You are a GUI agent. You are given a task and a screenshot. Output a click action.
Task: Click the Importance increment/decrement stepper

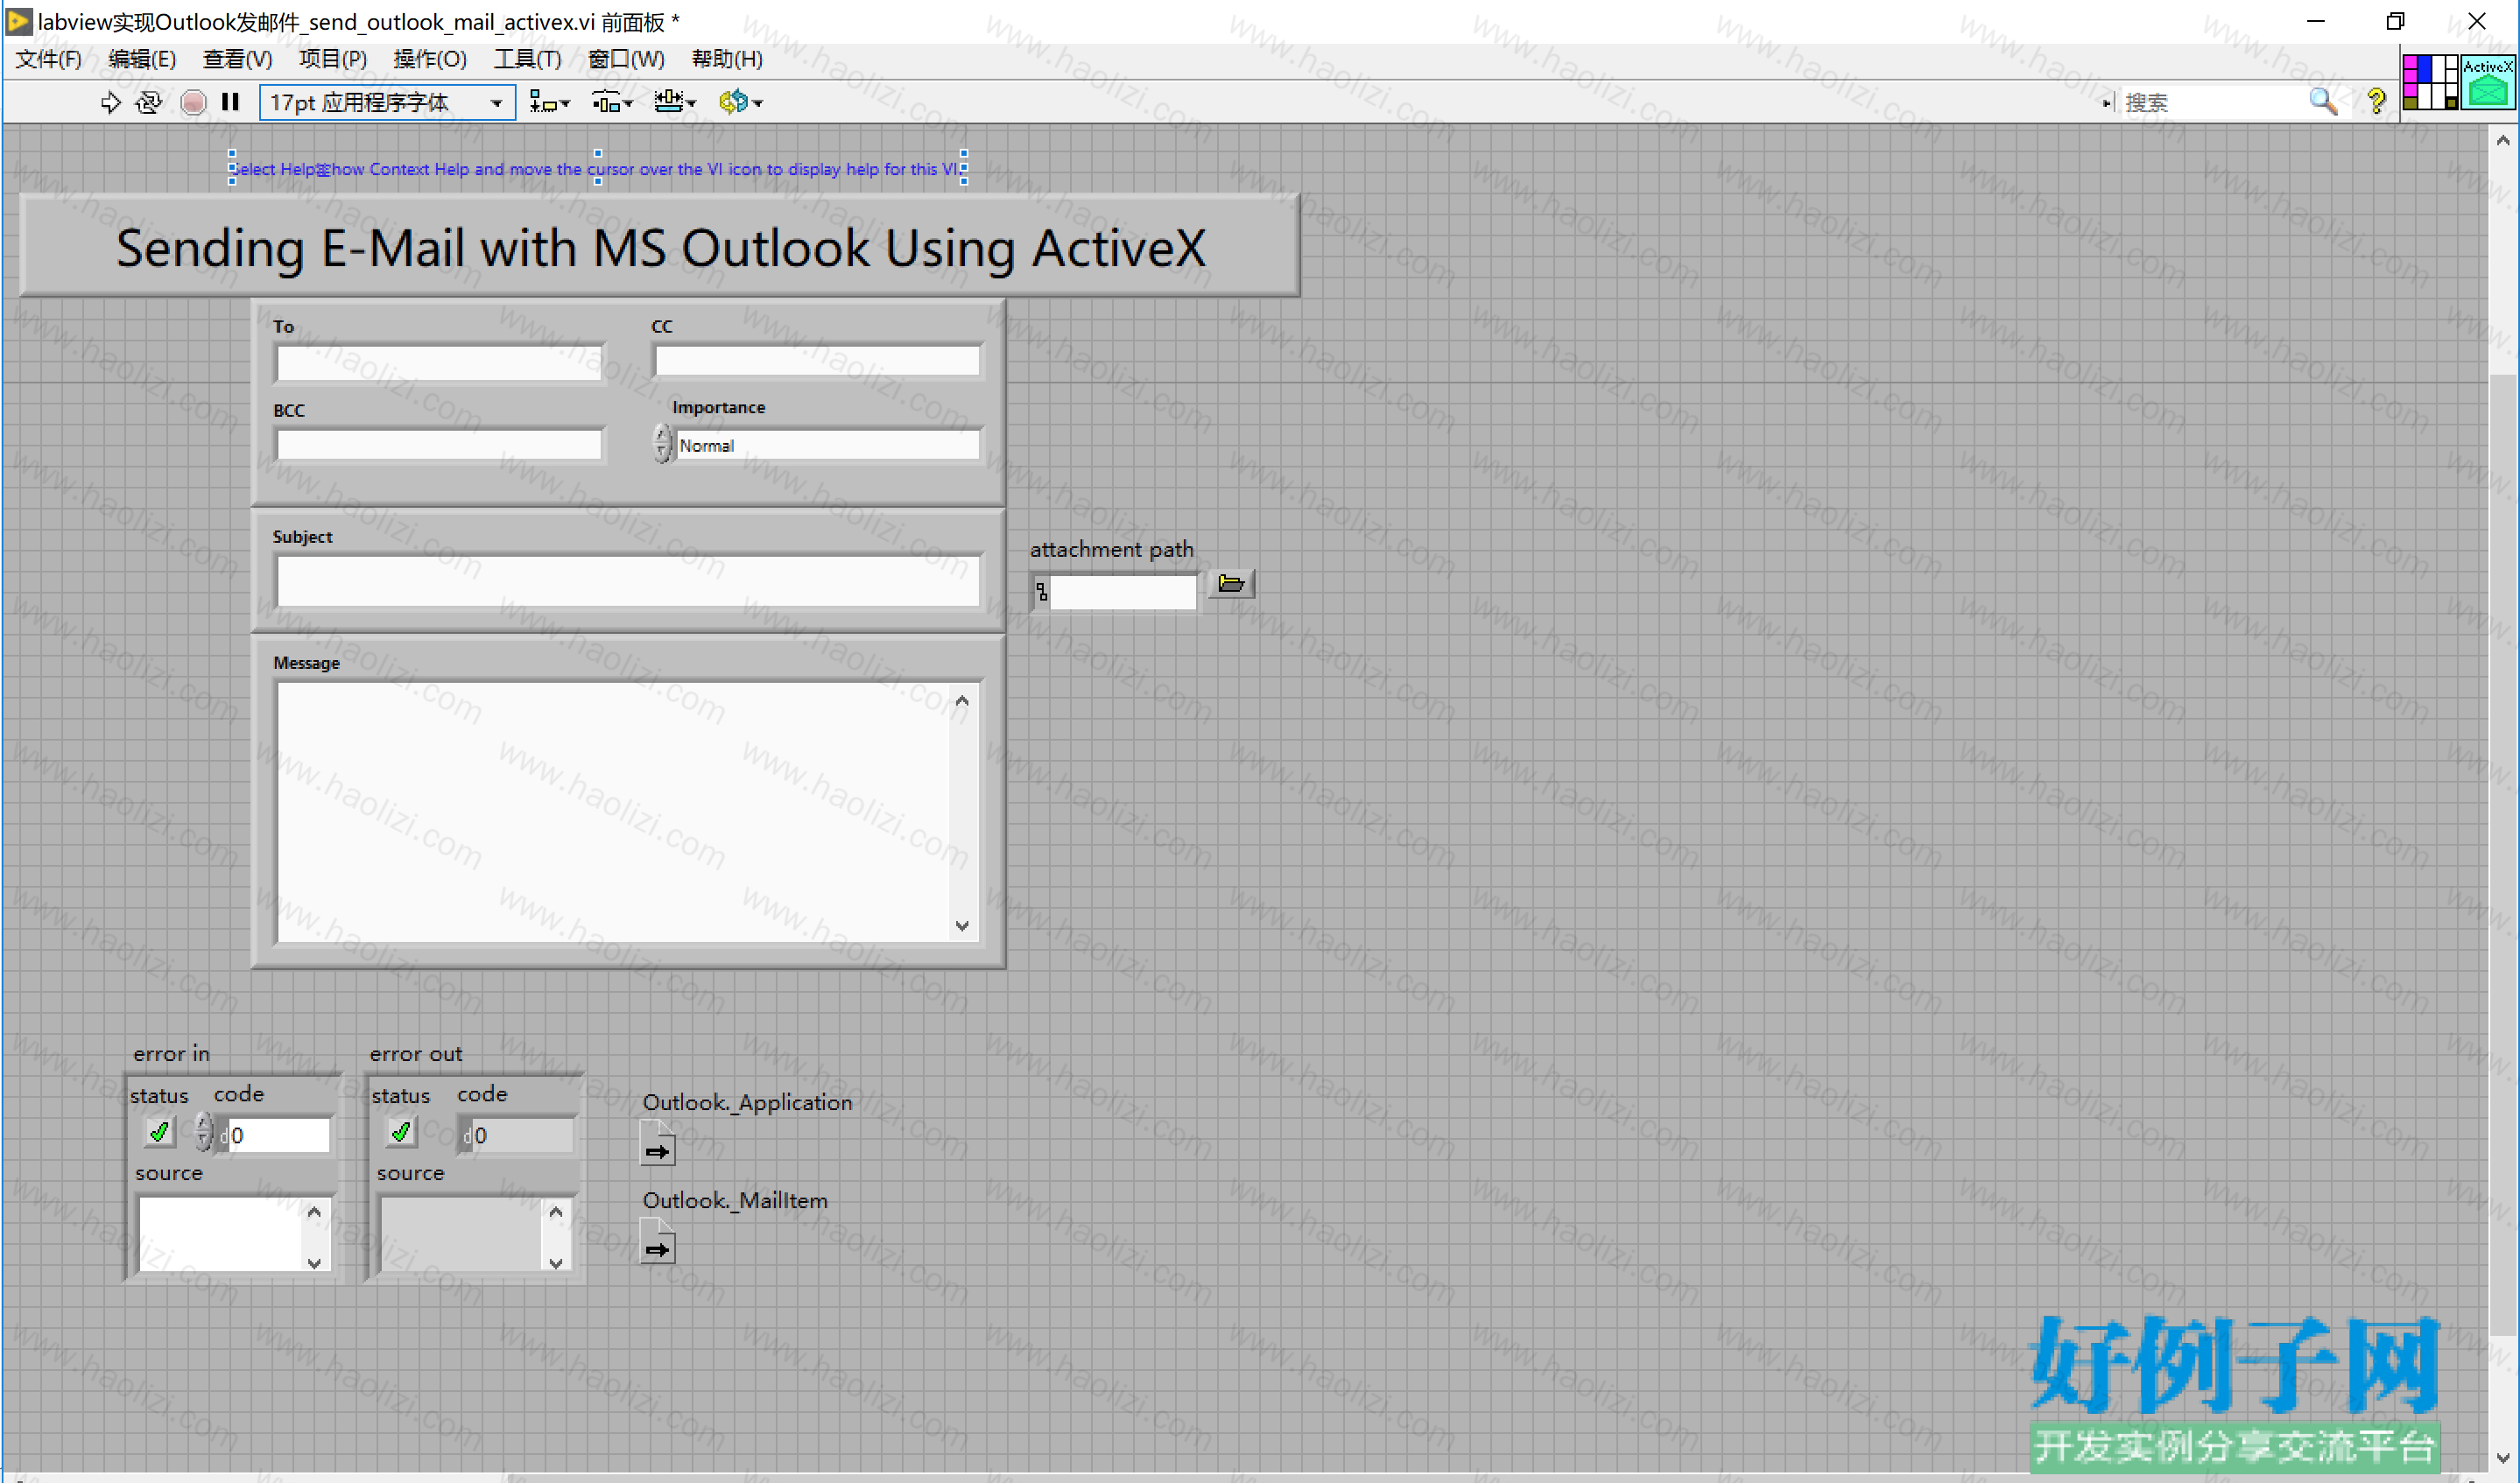click(662, 443)
